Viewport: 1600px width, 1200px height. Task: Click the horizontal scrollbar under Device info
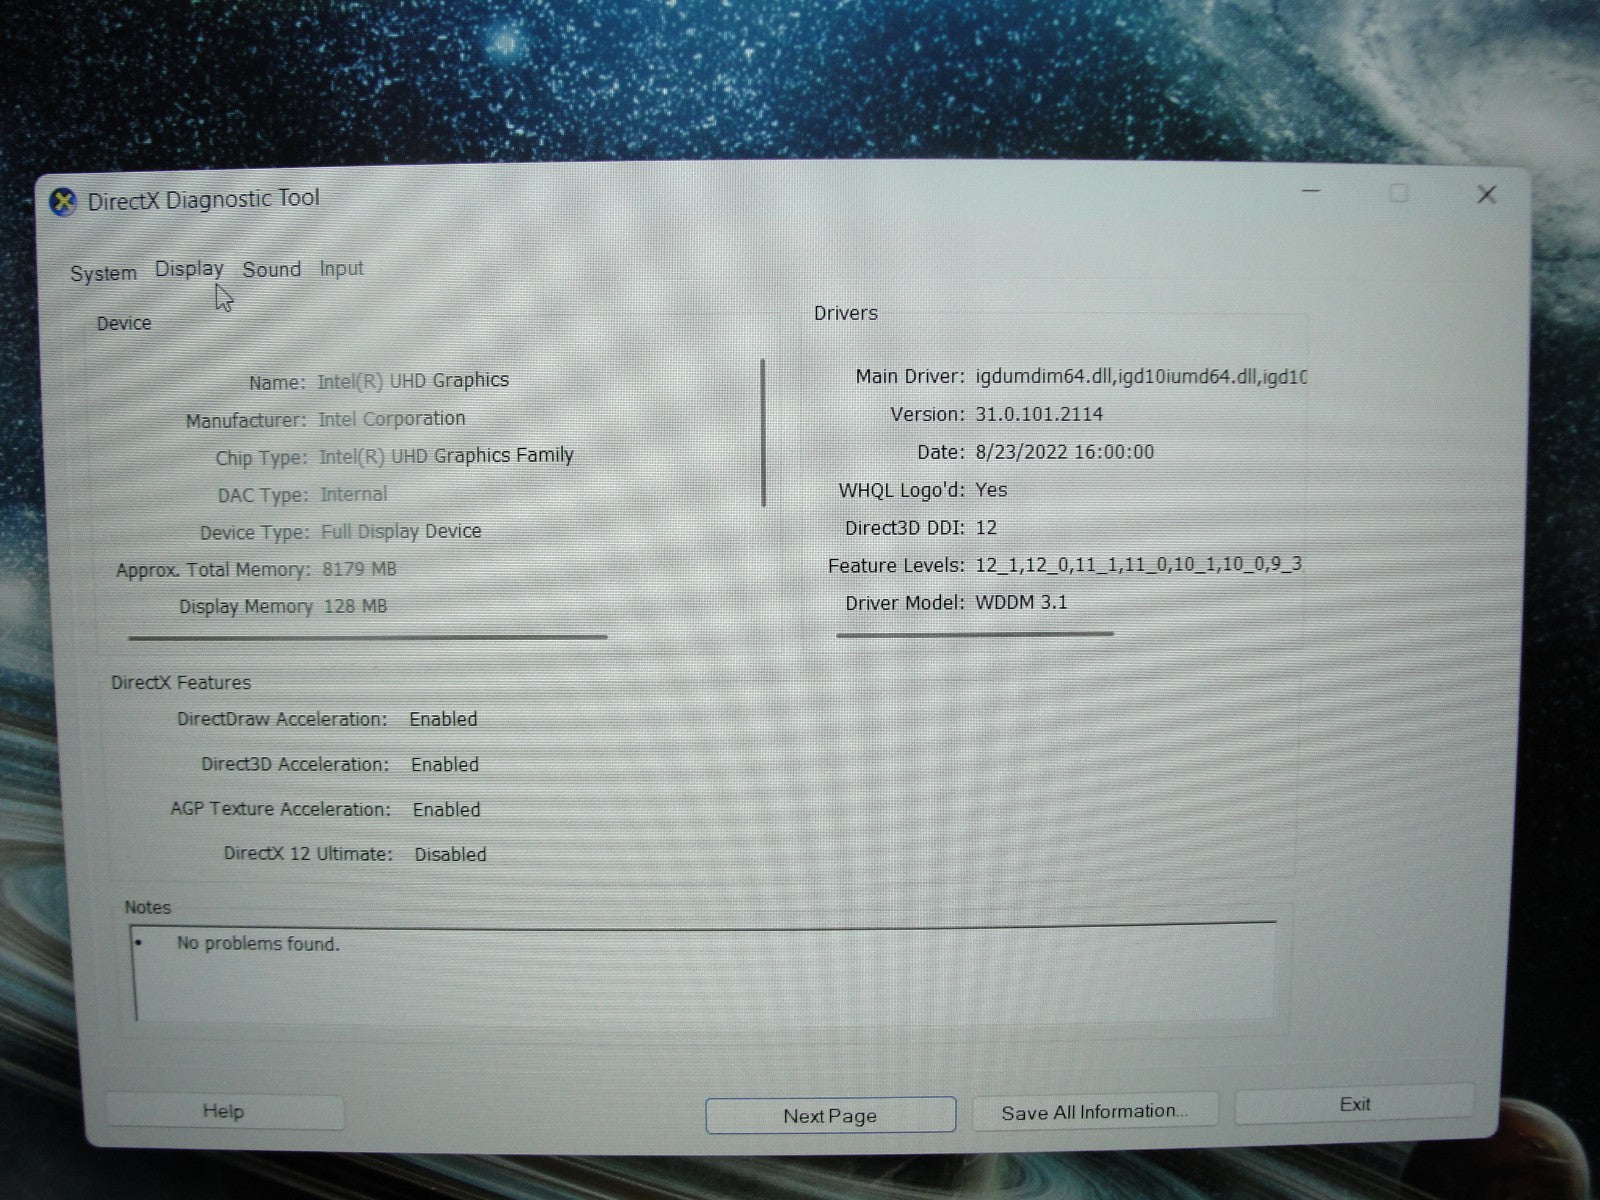367,636
